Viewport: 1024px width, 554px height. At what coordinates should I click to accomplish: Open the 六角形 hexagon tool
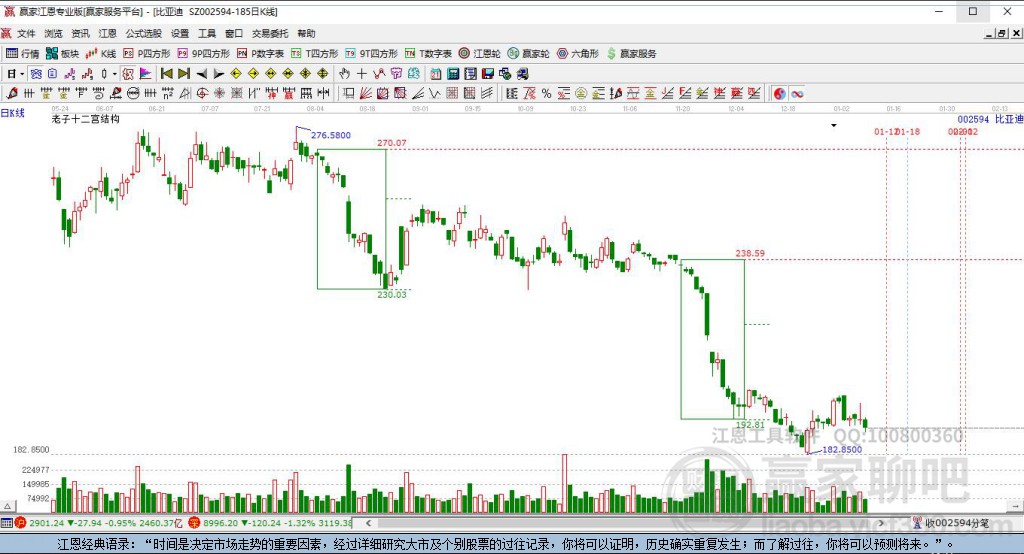click(578, 54)
